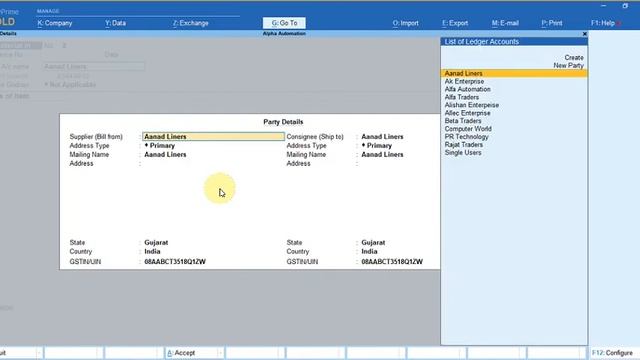This screenshot has width=640, height=360.
Task: Click New Party in the ledger list
Action: [568, 65]
